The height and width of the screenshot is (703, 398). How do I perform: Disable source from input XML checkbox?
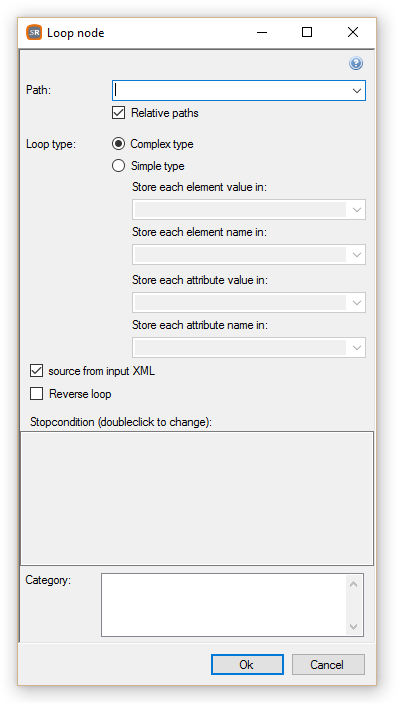(x=36, y=371)
